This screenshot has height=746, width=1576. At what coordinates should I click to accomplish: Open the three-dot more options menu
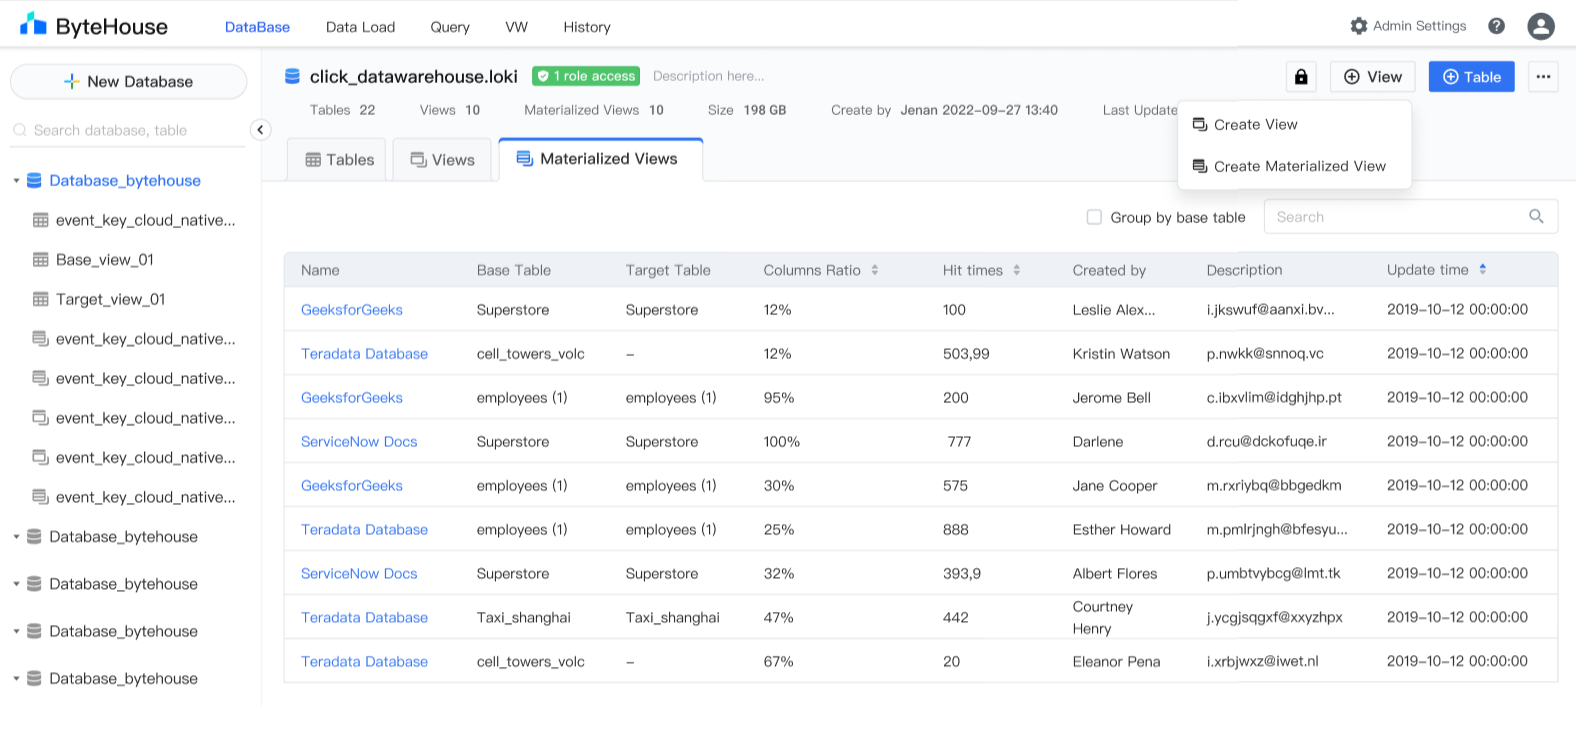pyautogui.click(x=1543, y=77)
